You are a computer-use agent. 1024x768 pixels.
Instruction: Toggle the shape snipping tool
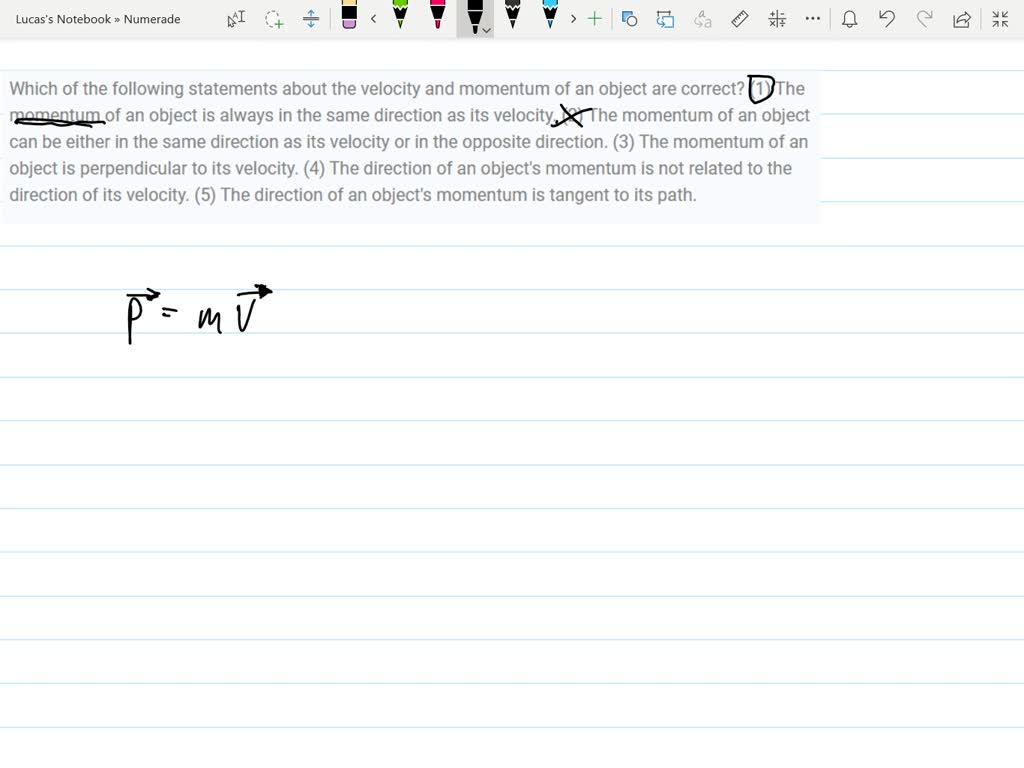pos(630,18)
